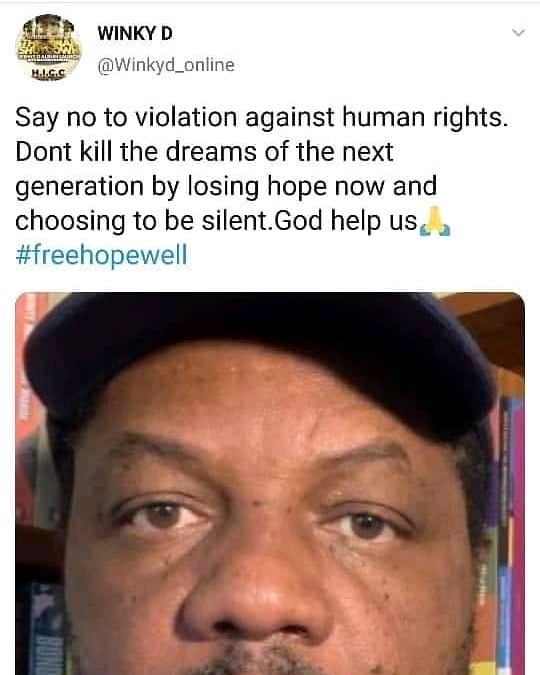Click the 'God help us' text
Screen dimensions: 540x675
[345, 221]
